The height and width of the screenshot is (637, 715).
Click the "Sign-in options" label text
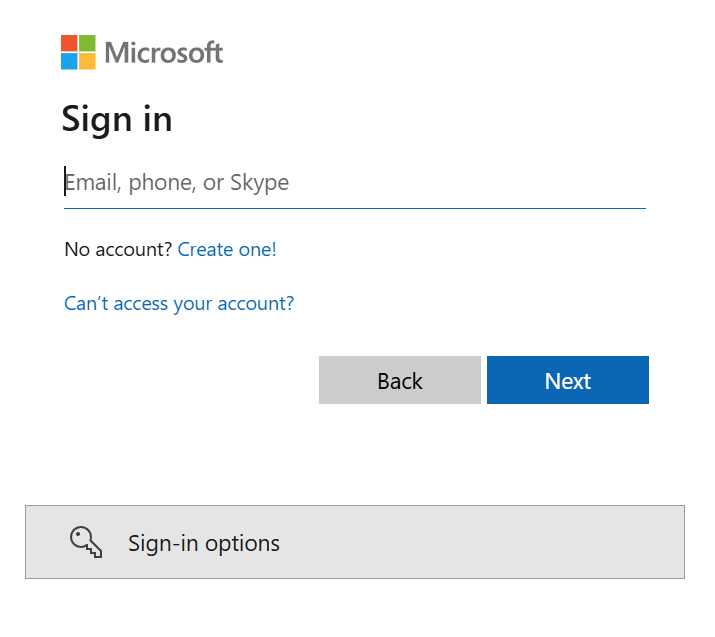(x=204, y=543)
